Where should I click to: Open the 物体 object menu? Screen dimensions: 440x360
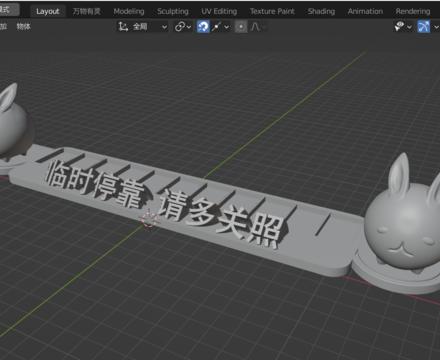[x=24, y=27]
